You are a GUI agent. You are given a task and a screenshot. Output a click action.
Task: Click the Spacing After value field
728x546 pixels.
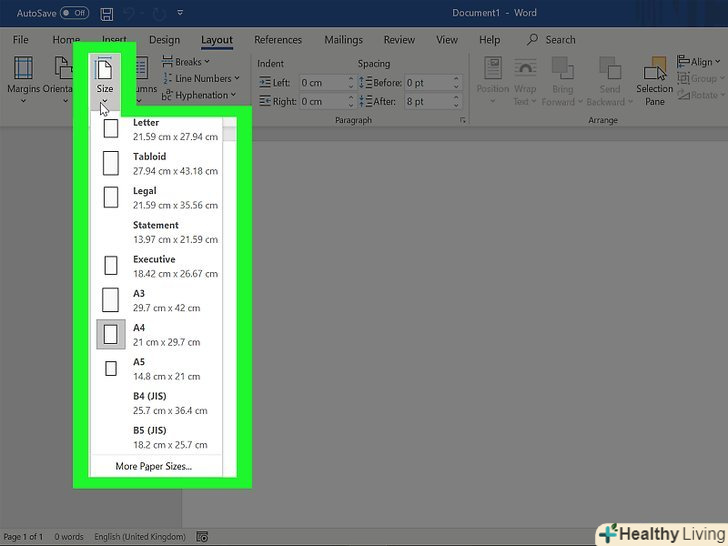click(428, 101)
